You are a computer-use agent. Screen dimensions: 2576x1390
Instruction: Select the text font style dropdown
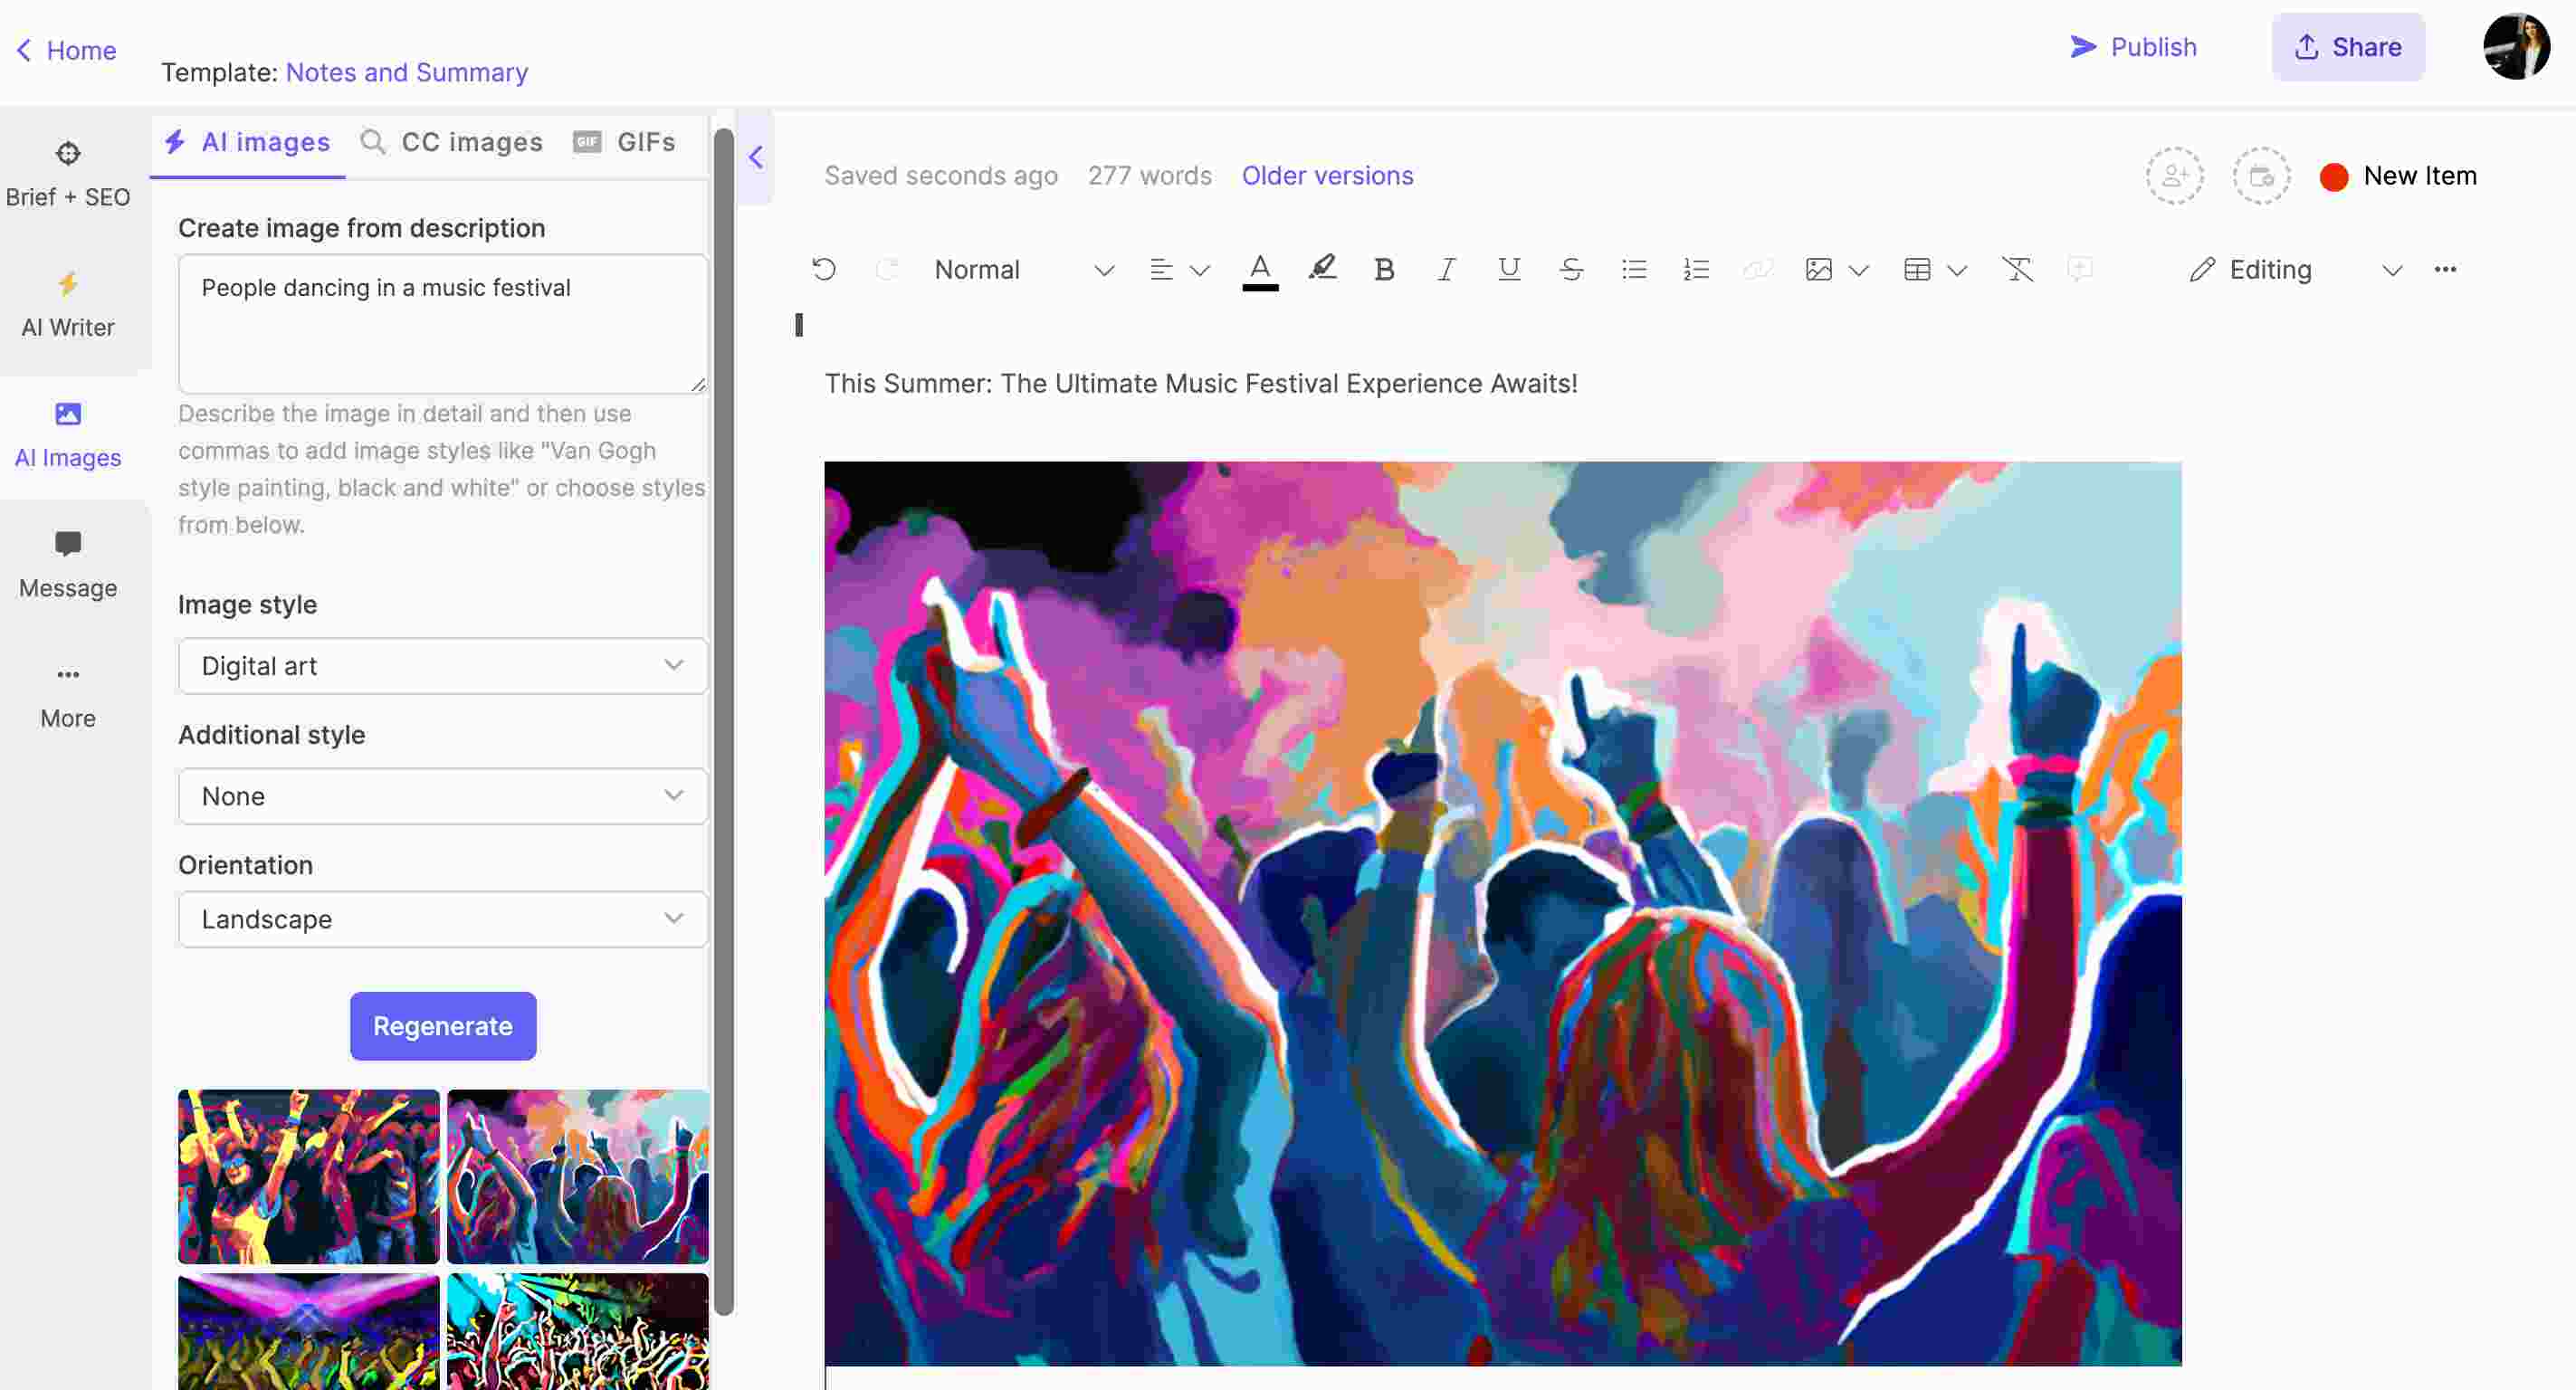pos(1020,271)
